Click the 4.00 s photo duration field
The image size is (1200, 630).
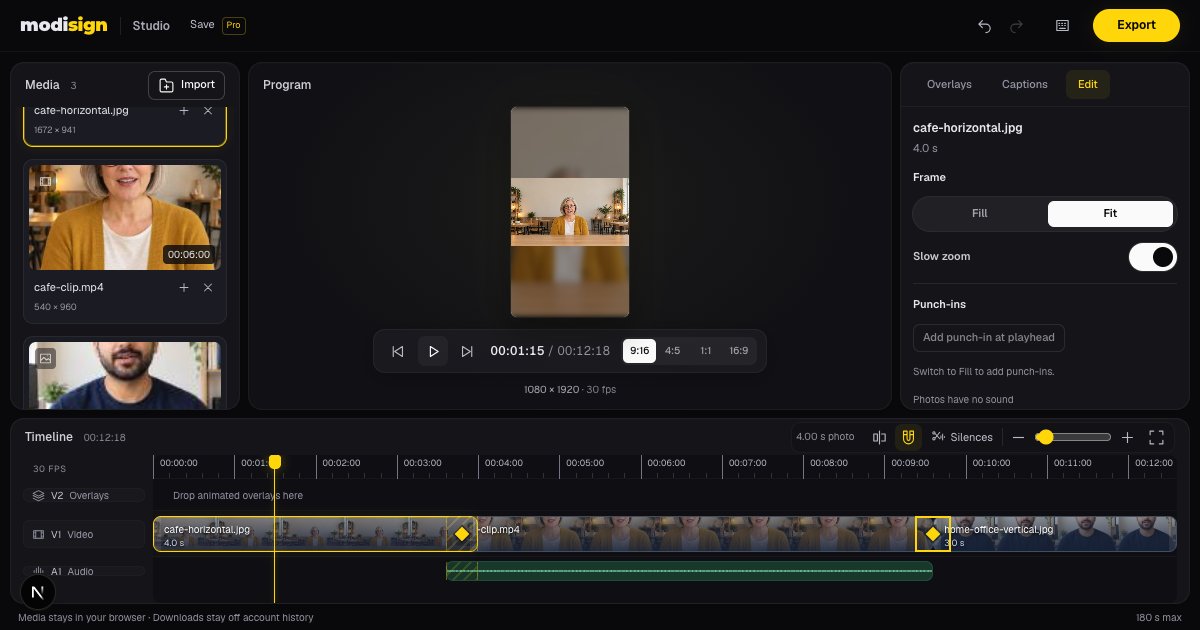tap(825, 437)
